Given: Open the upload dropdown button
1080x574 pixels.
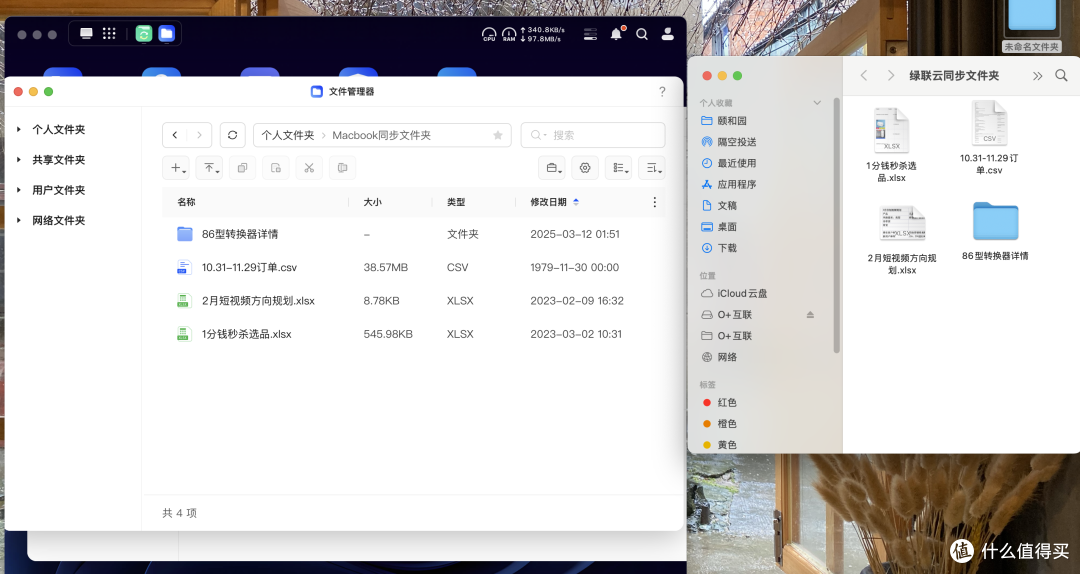Looking at the screenshot, I should (209, 168).
